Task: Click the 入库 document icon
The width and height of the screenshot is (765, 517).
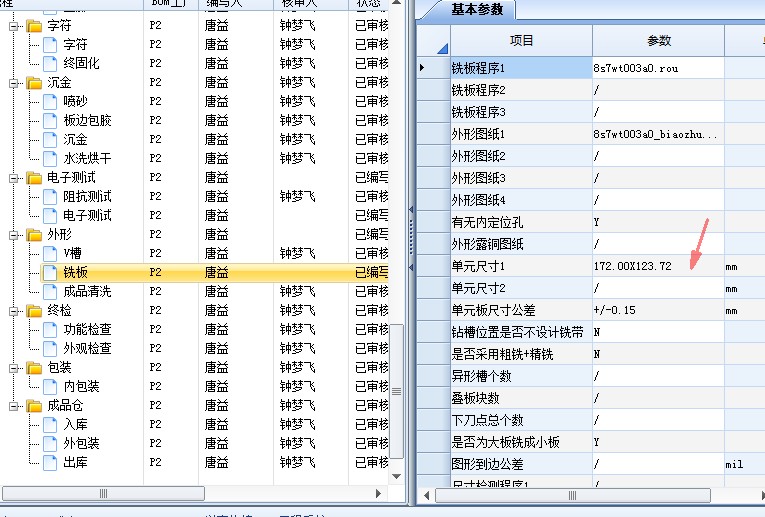Action: click(x=50, y=425)
